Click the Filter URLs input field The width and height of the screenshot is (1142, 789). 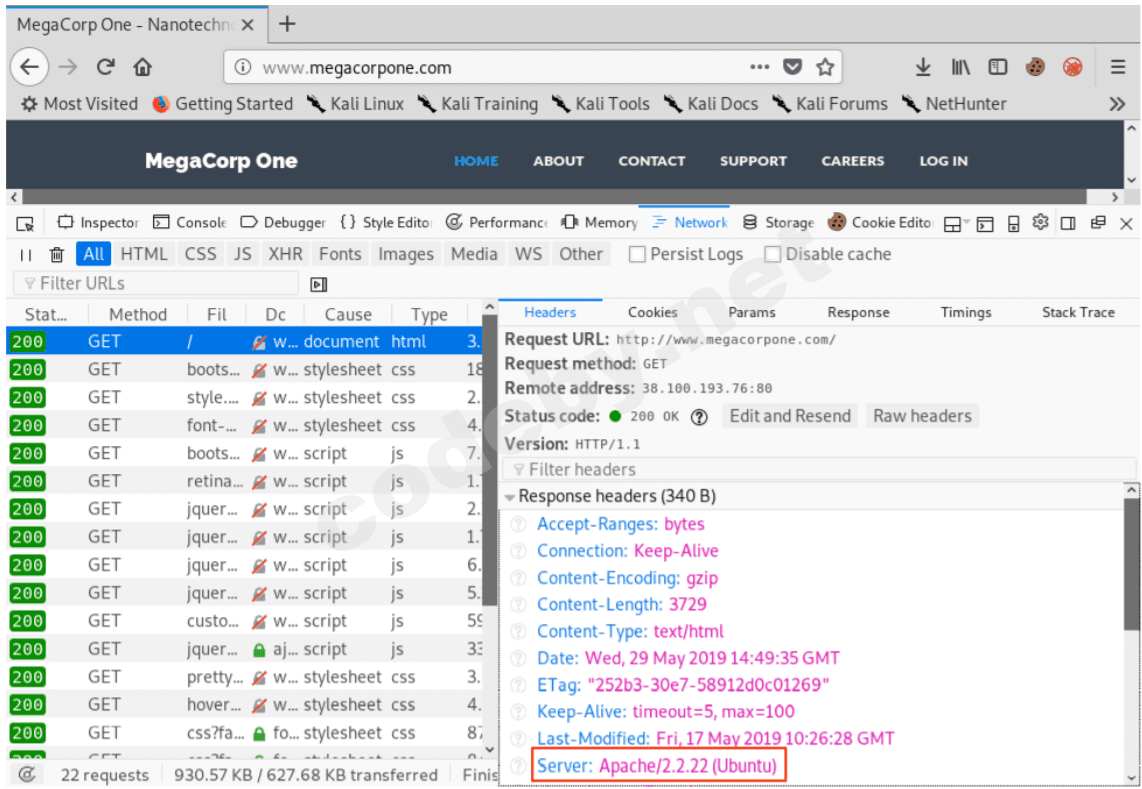156,283
